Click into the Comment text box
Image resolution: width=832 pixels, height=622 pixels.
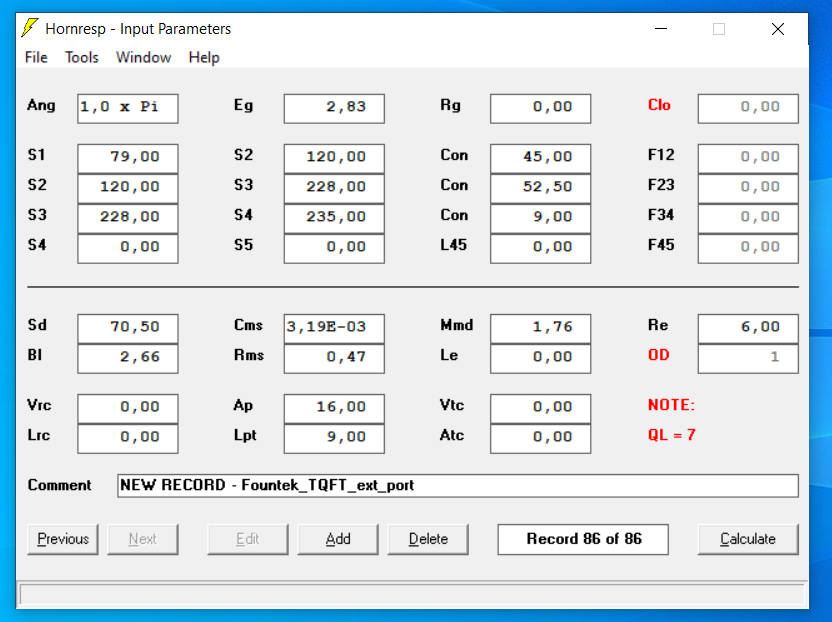coord(458,486)
